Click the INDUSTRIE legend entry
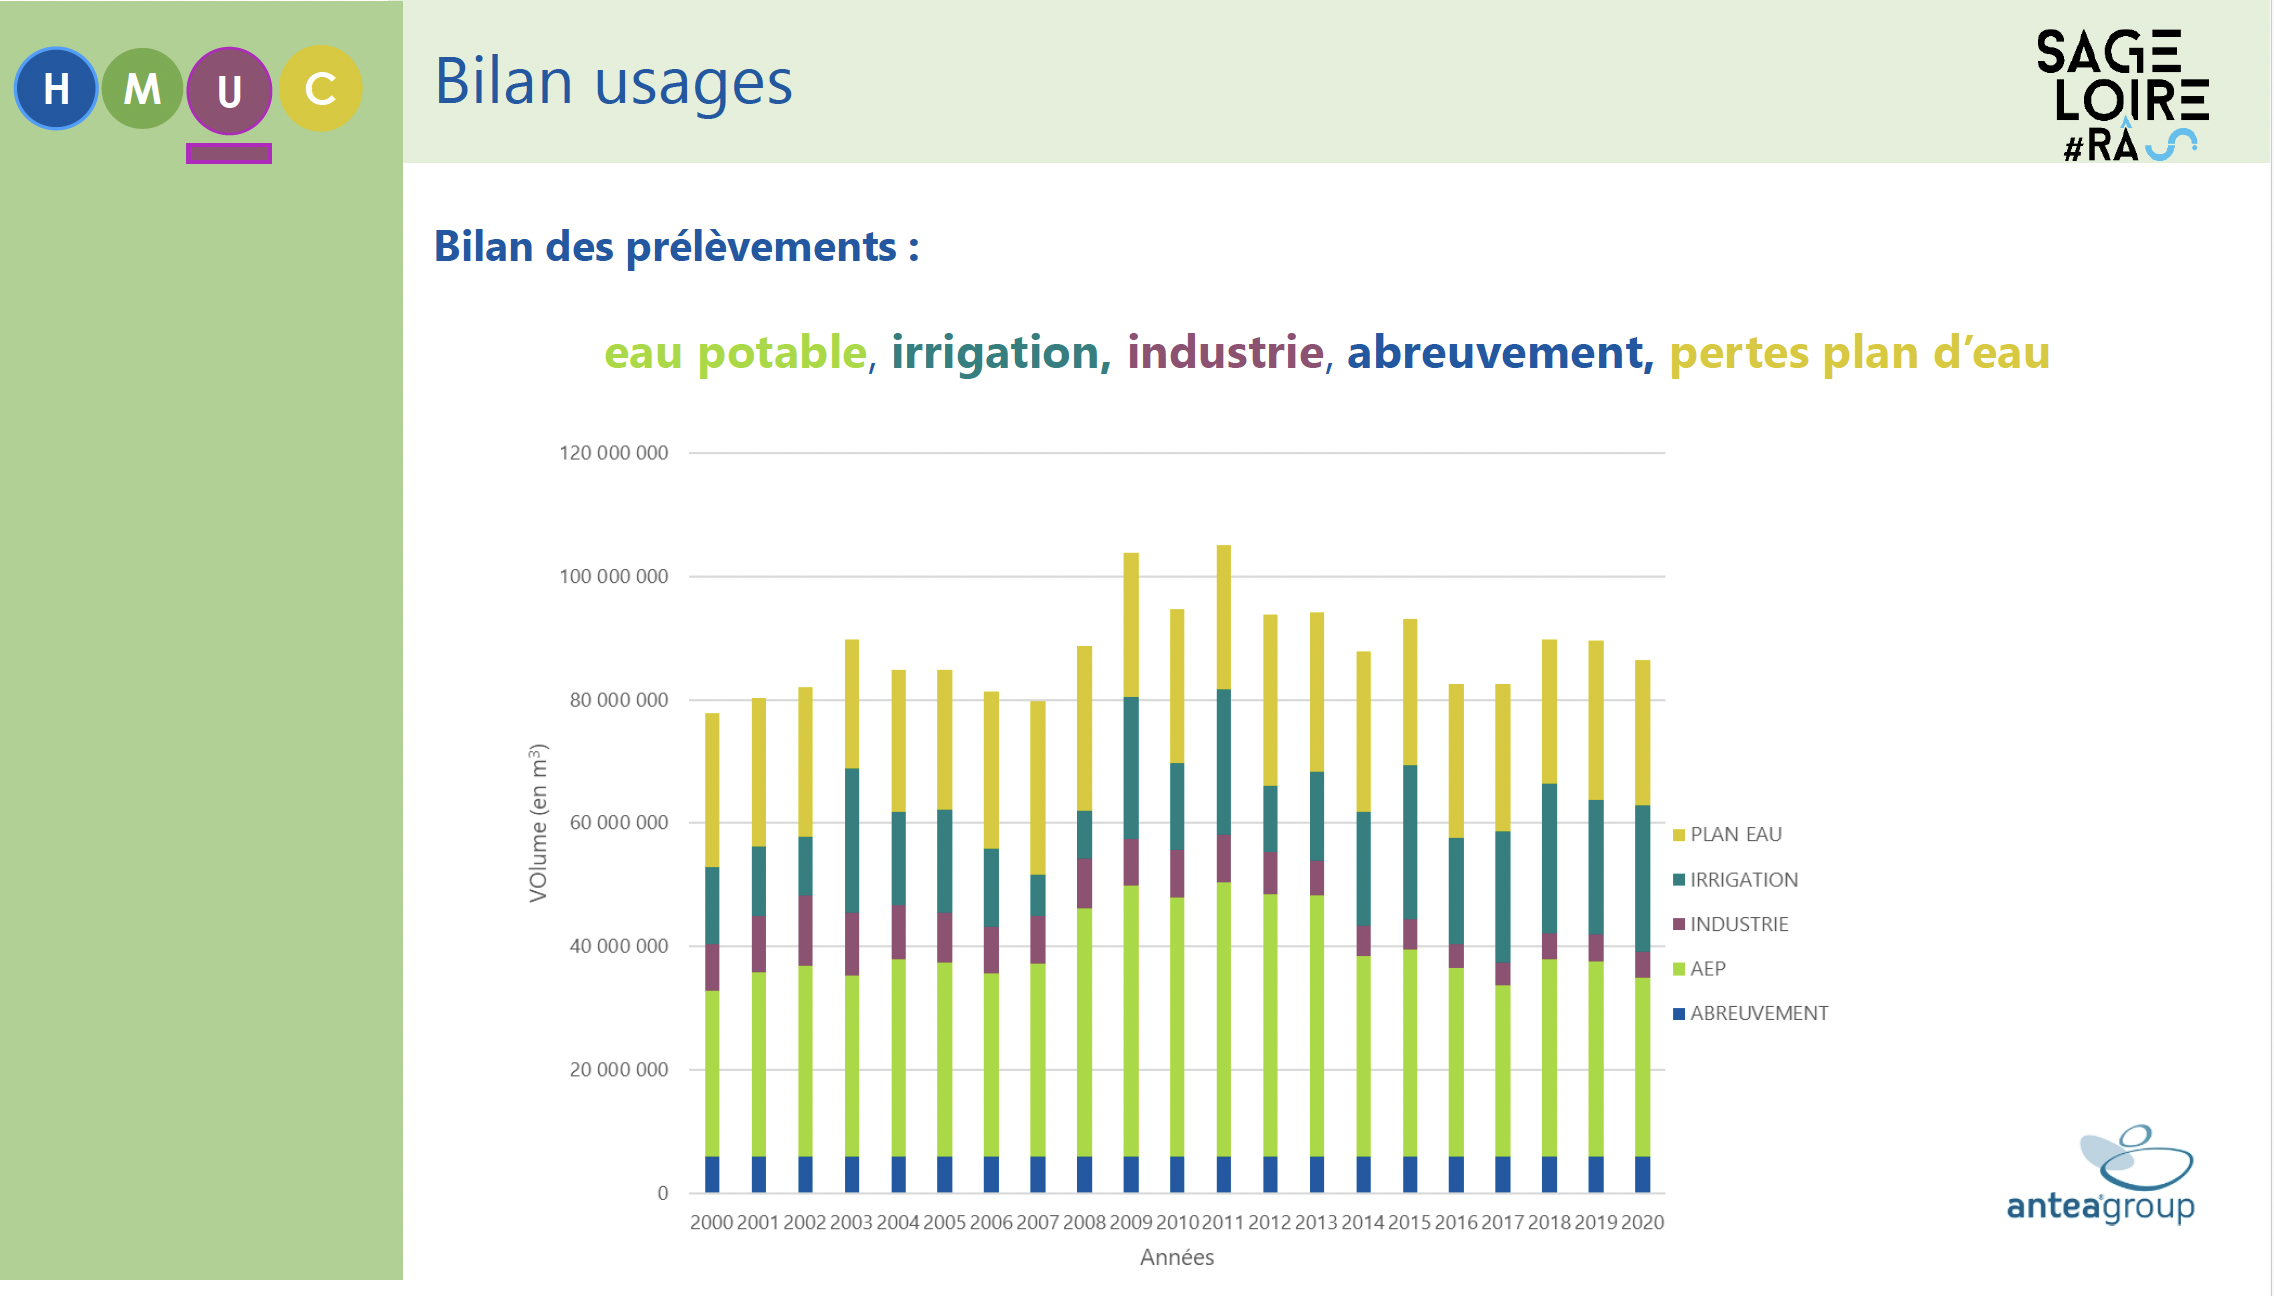This screenshot has width=2274, height=1296. pos(1731,924)
